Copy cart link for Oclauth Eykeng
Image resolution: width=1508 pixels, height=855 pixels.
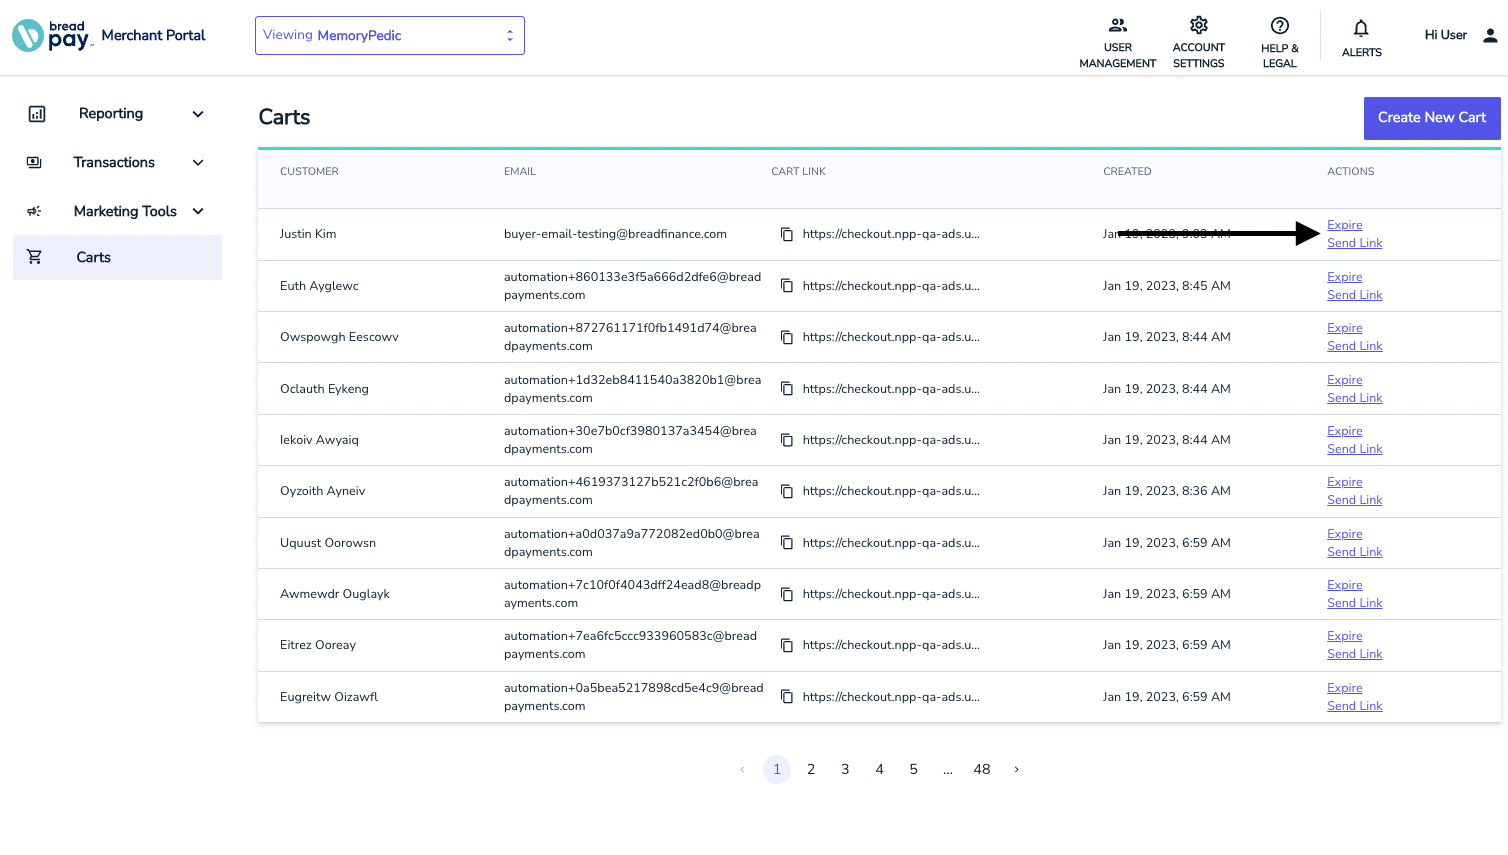pos(787,389)
